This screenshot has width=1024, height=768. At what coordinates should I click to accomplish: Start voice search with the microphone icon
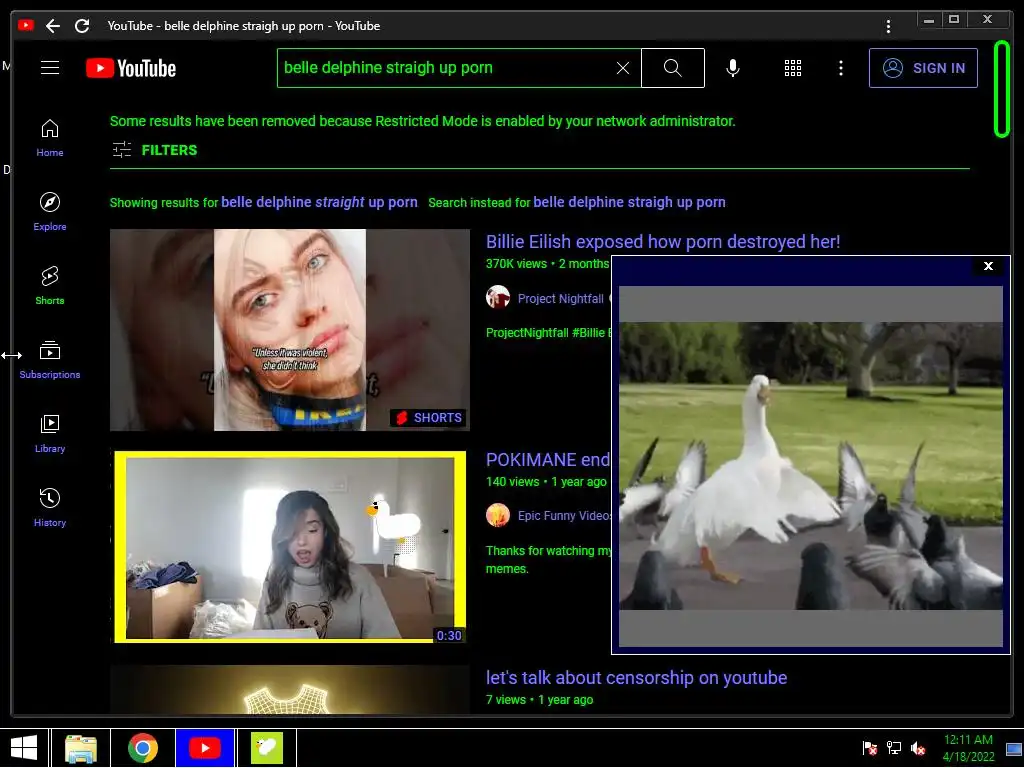733,68
